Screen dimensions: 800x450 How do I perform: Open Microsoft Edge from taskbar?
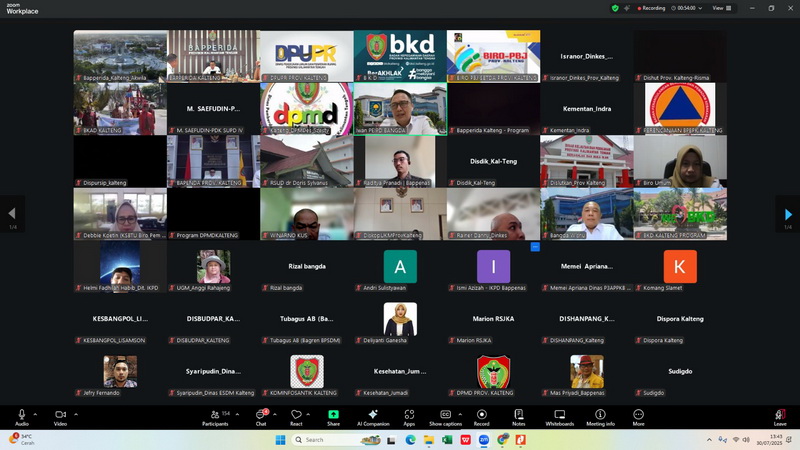(410, 440)
